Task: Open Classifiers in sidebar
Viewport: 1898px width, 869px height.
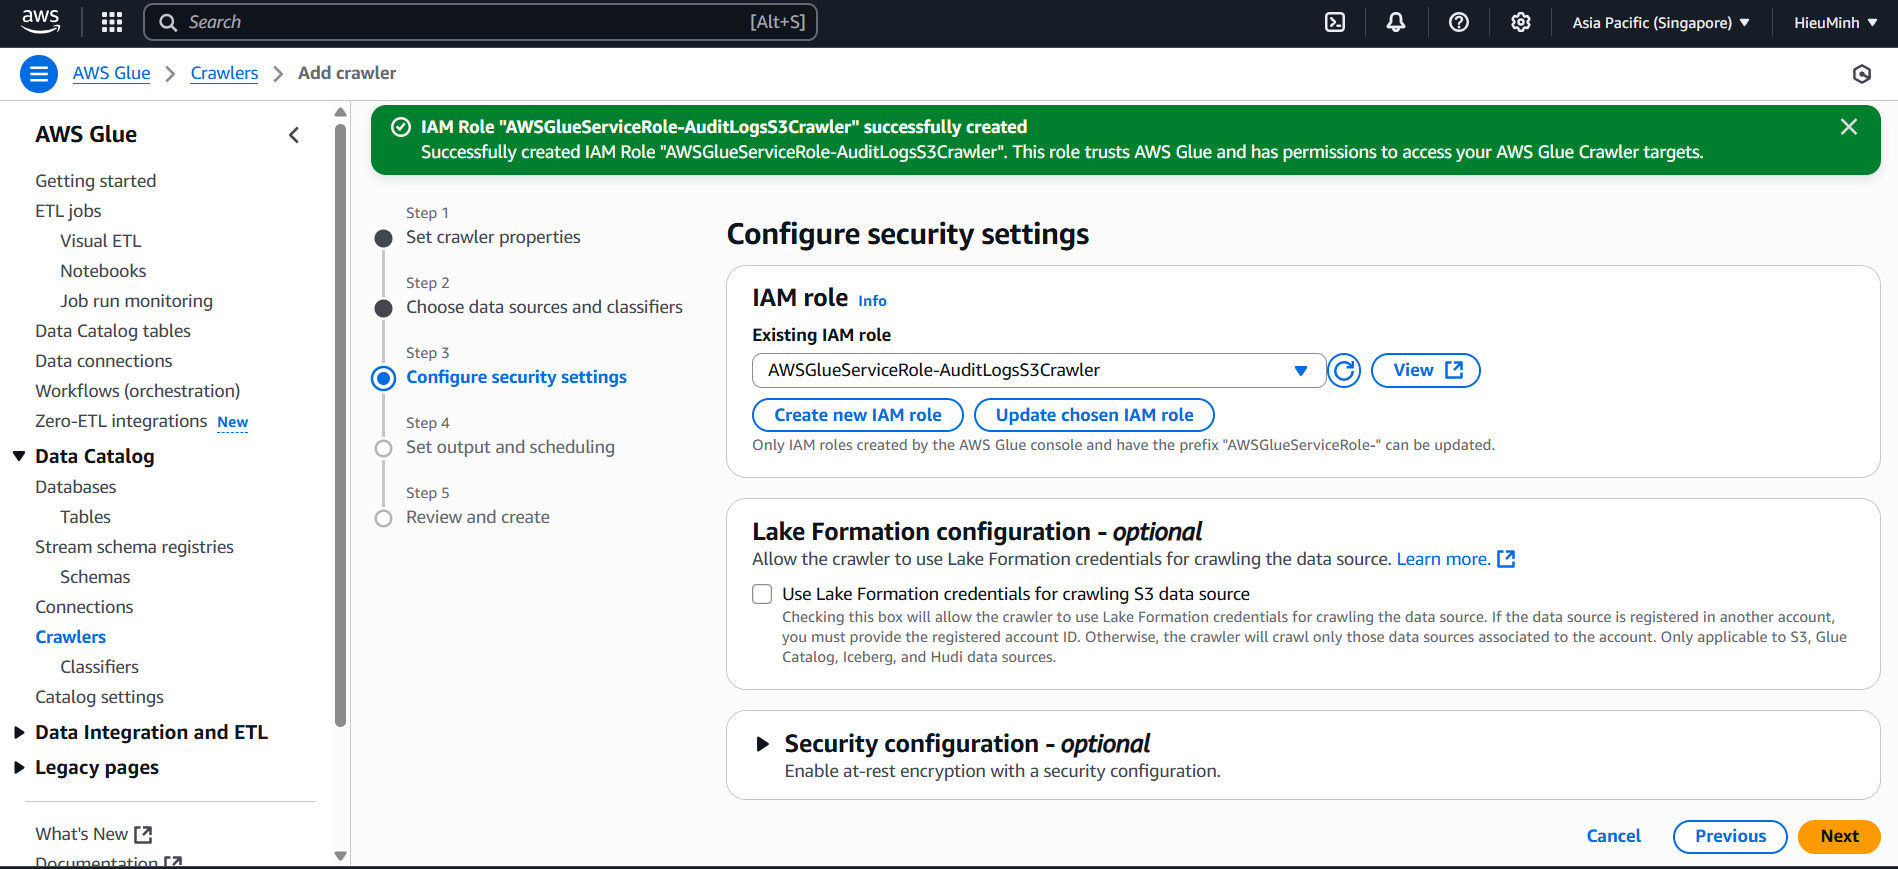Action: pos(99,667)
